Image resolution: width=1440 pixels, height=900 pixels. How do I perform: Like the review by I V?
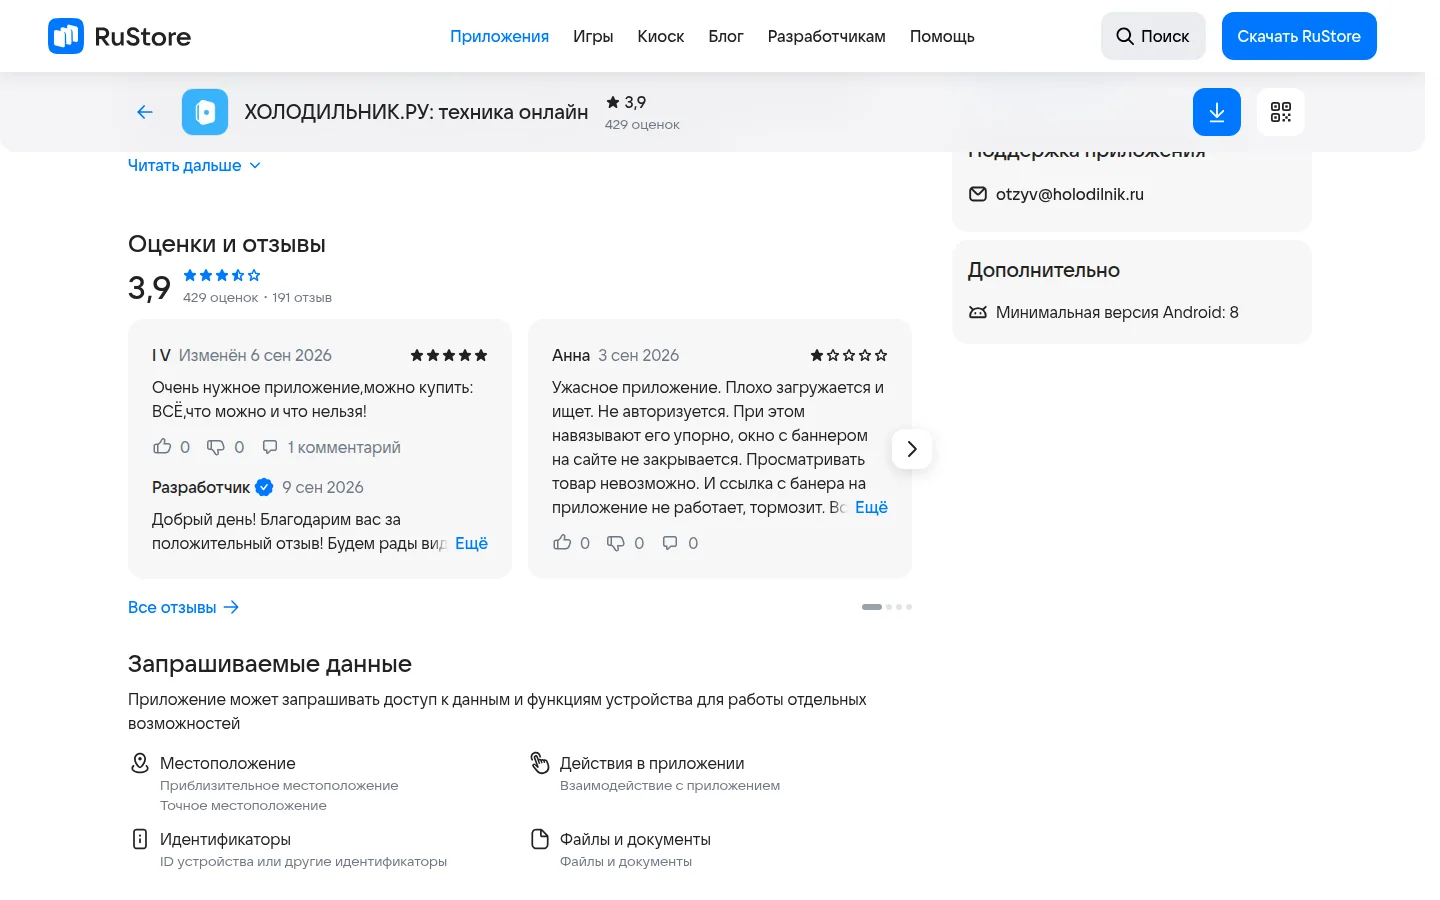(162, 447)
